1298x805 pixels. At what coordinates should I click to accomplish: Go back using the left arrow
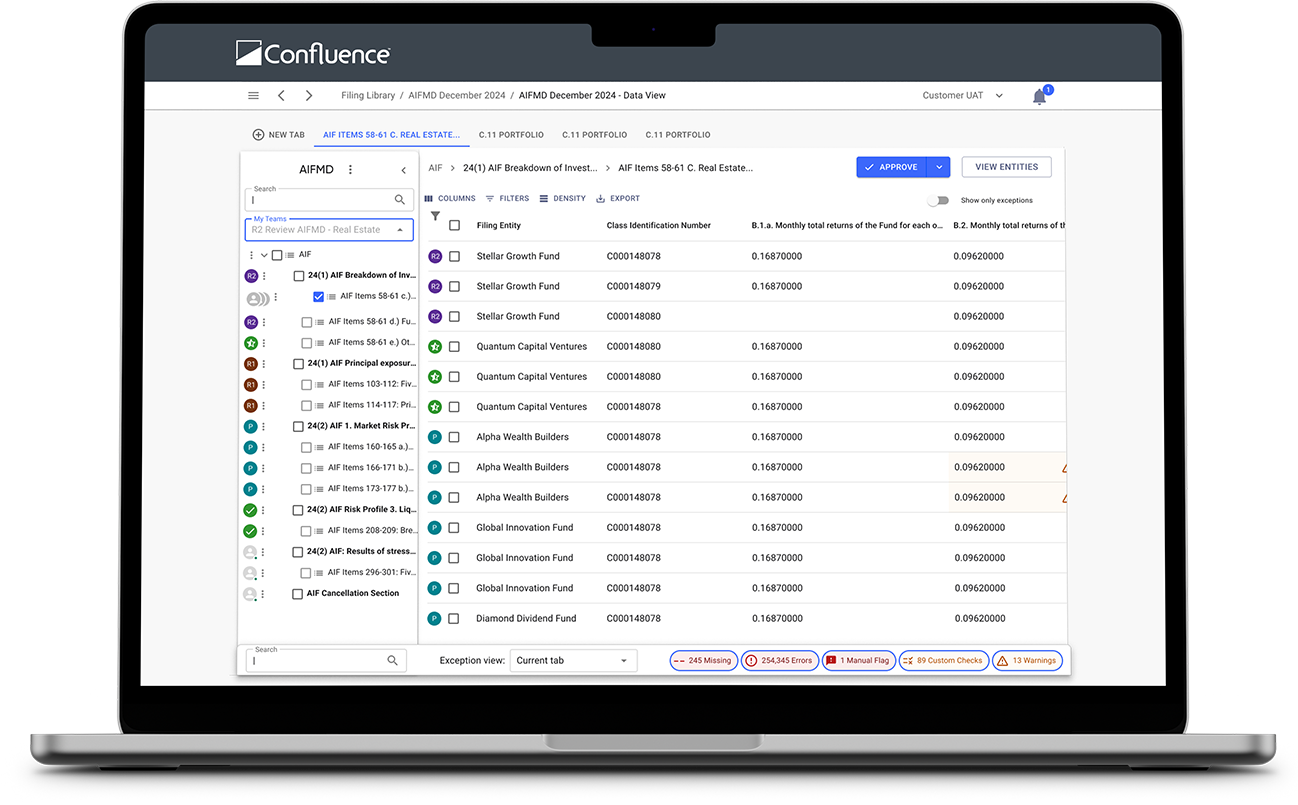[281, 96]
